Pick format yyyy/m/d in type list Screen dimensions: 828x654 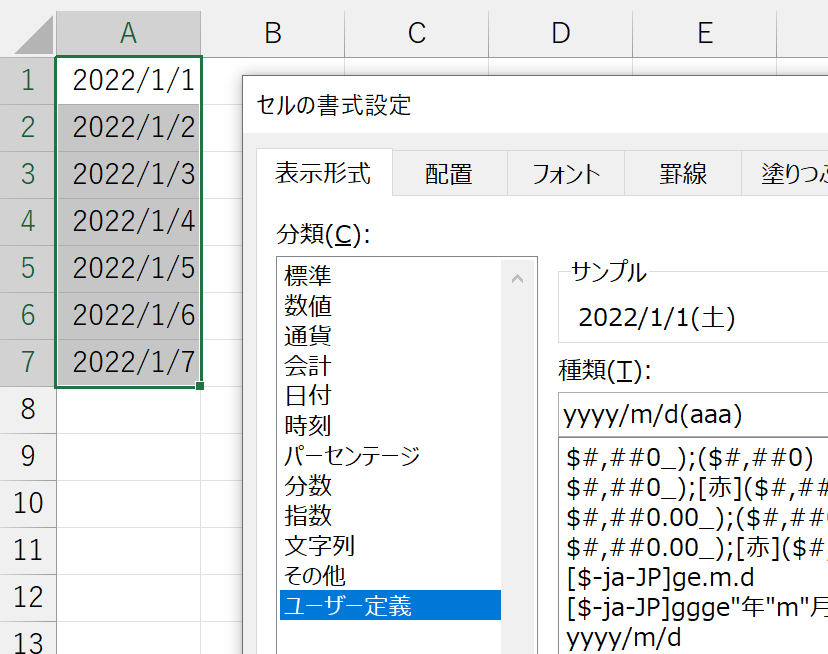(694, 638)
